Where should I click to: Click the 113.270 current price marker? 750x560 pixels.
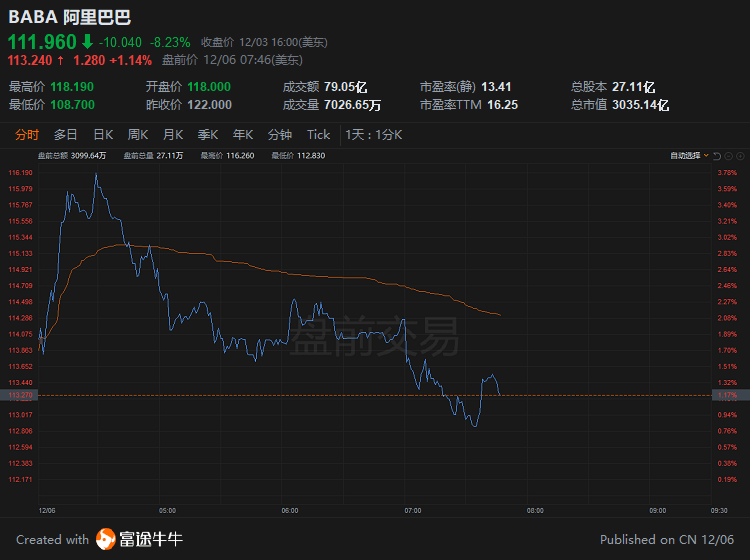[19, 395]
